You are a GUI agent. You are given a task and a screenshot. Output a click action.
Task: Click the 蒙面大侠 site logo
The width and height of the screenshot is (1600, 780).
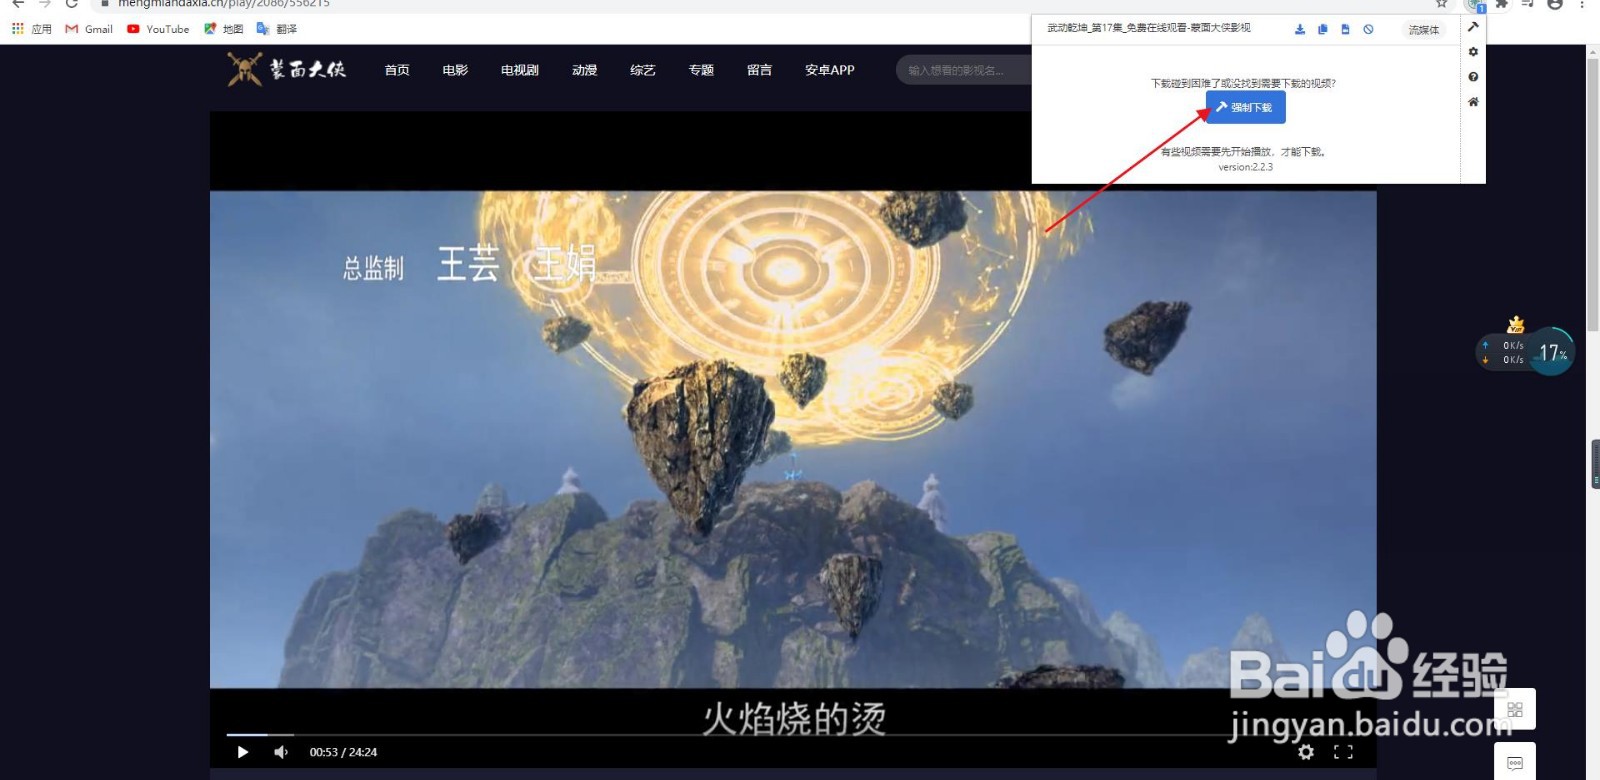[x=287, y=69]
